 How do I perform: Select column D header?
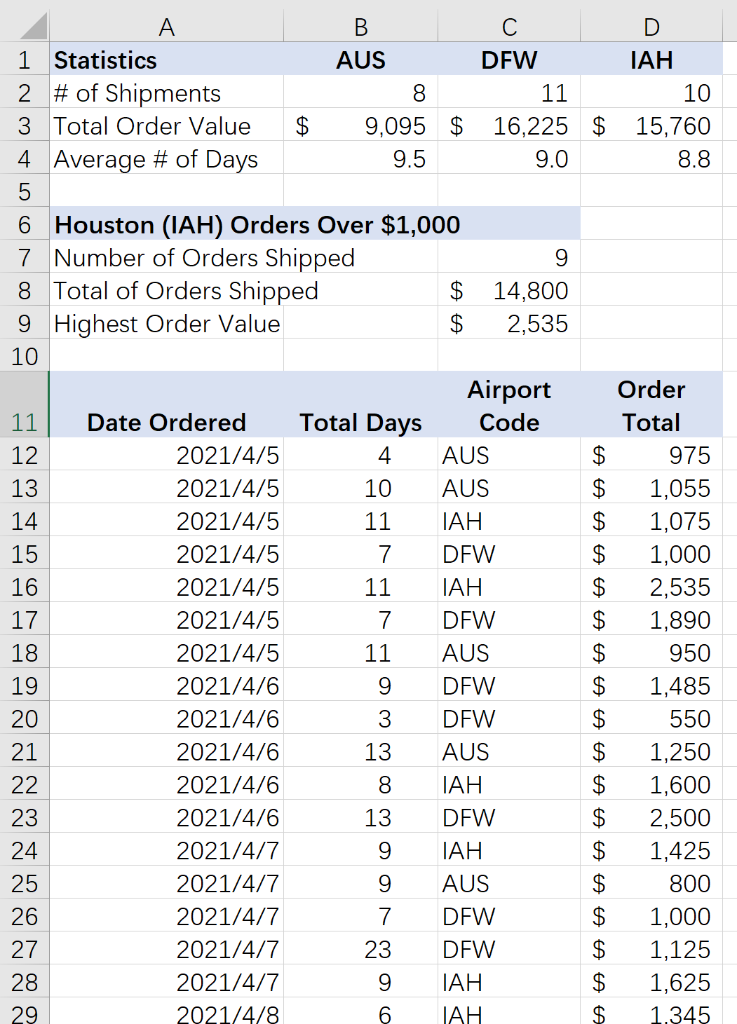[x=651, y=27]
